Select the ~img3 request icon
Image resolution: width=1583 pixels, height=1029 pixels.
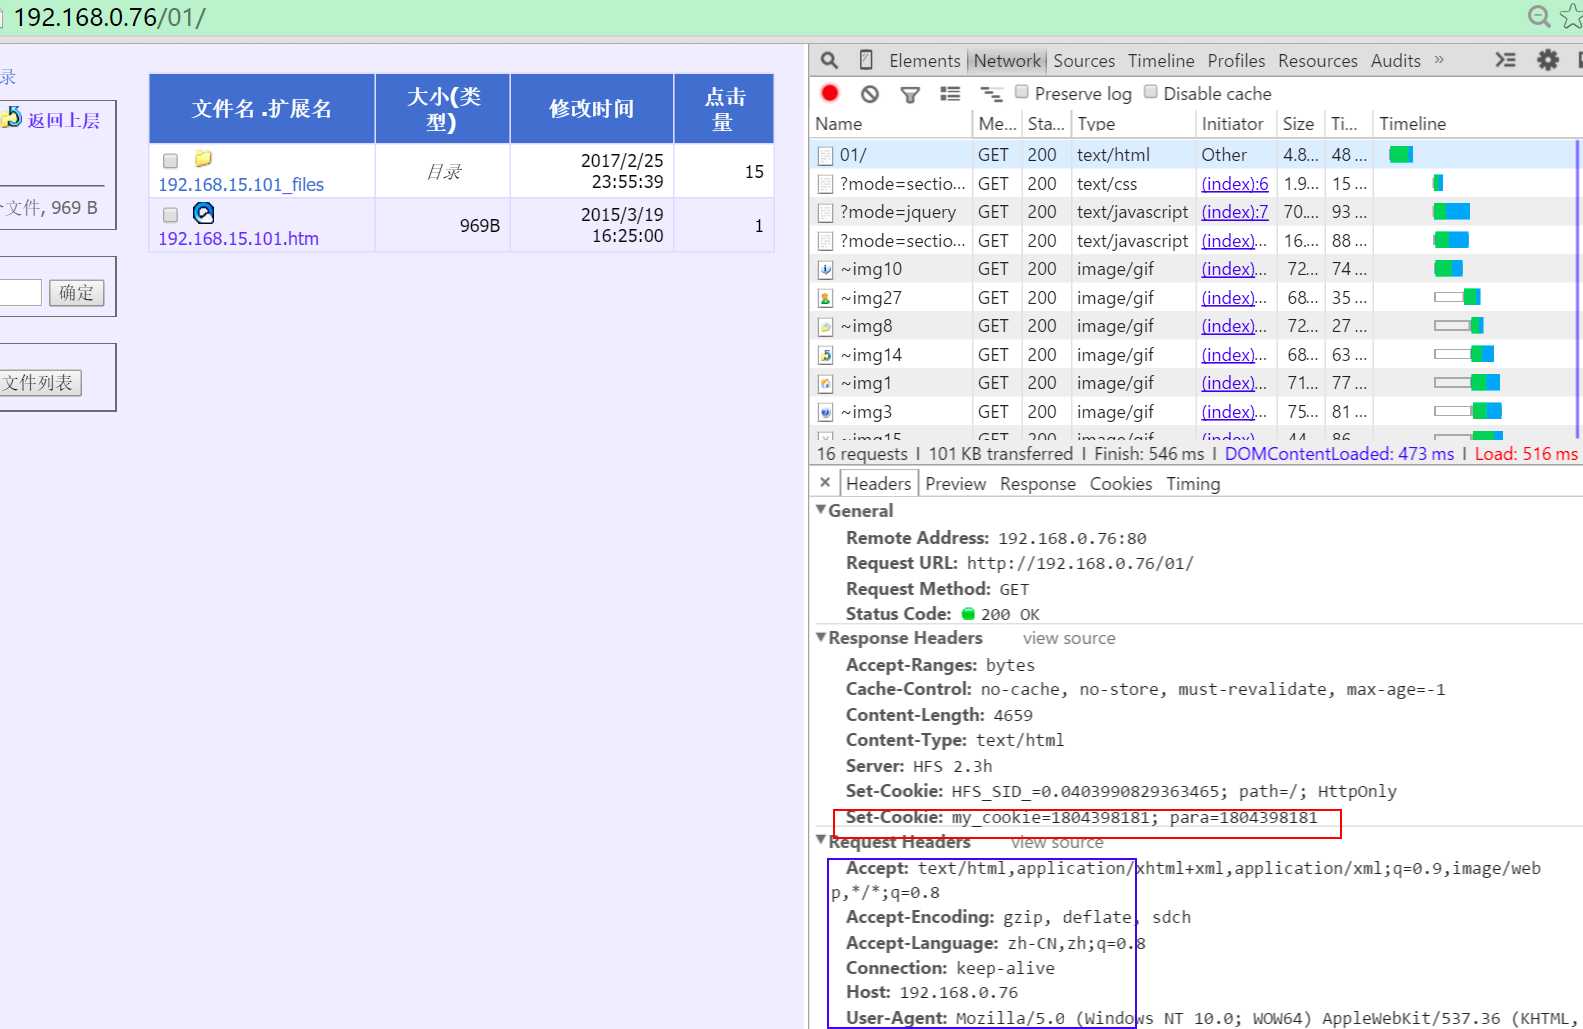coord(825,412)
